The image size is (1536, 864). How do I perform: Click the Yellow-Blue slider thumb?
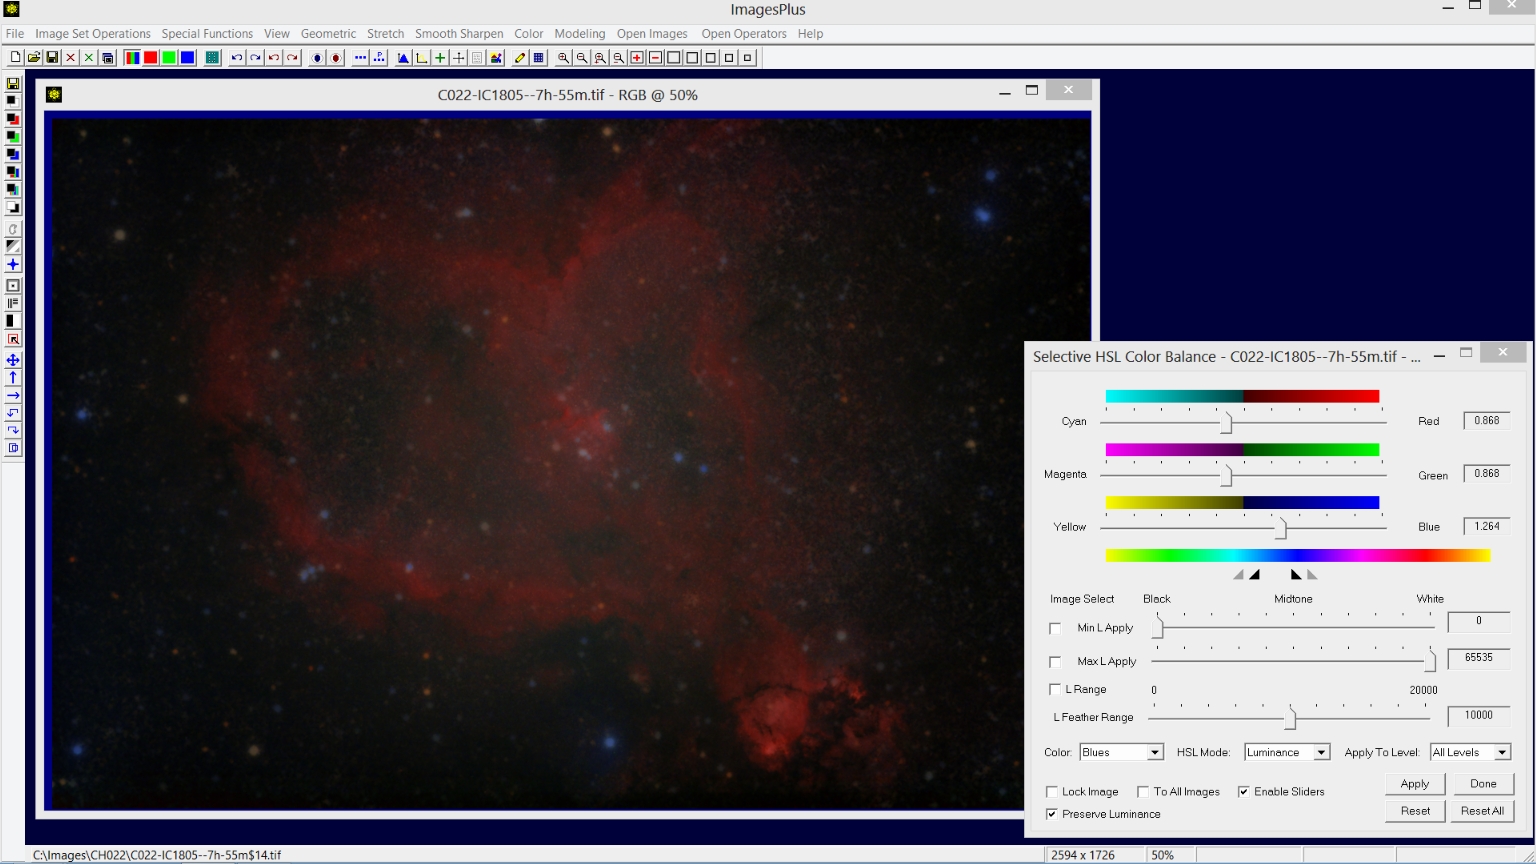tap(1280, 528)
